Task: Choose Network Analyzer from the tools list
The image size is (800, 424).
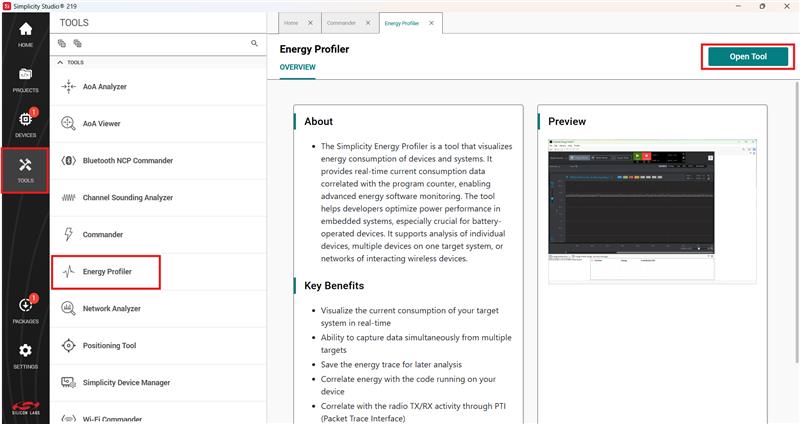Action: click(x=111, y=309)
